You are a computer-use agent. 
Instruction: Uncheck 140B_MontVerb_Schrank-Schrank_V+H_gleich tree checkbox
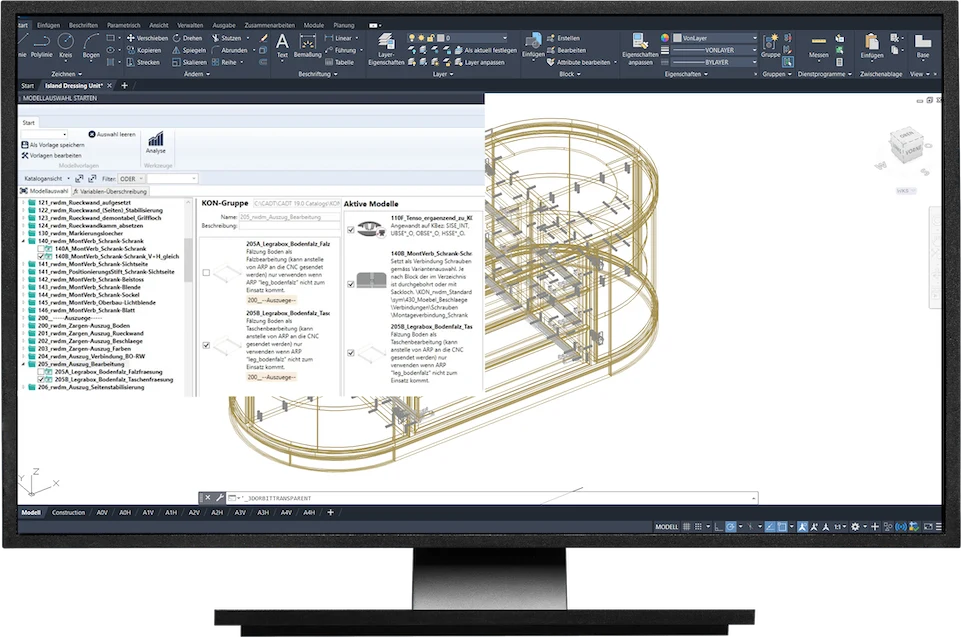pyautogui.click(x=42, y=257)
